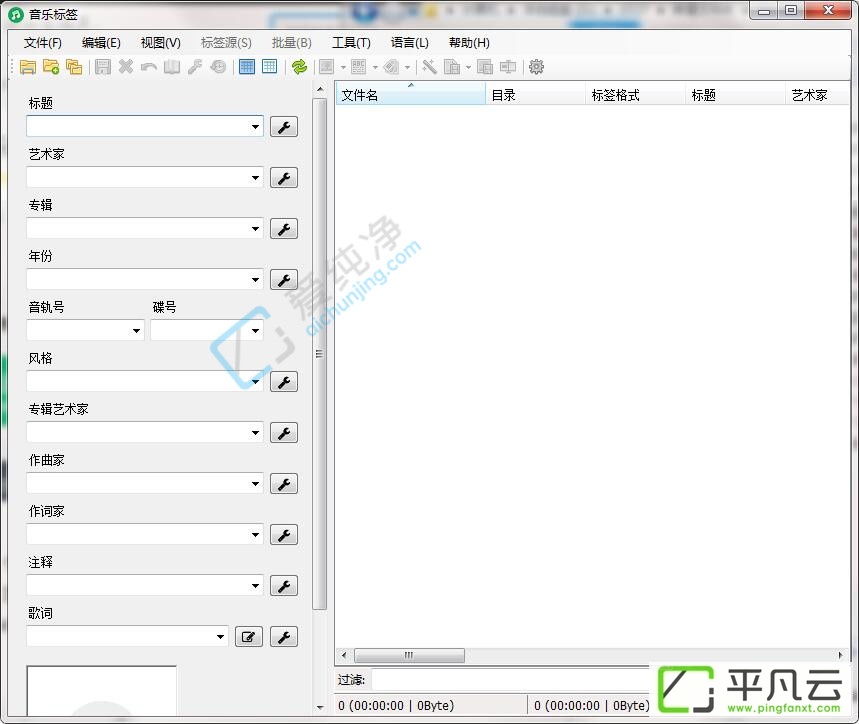Open the 视图(V) menu
Image resolution: width=859 pixels, height=724 pixels.
161,43
